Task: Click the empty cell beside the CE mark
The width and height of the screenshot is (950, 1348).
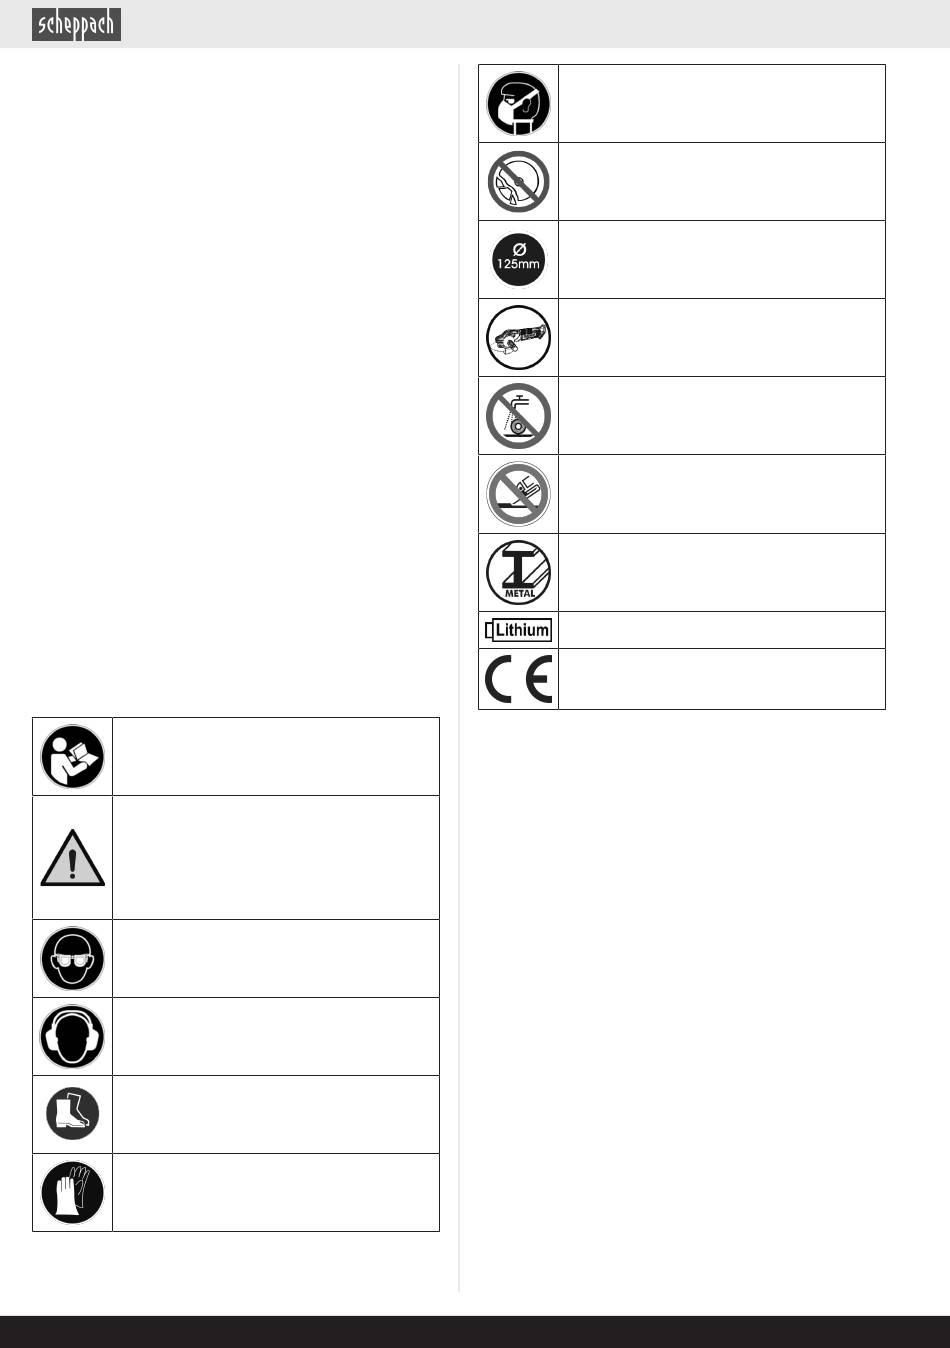Action: 721,679
